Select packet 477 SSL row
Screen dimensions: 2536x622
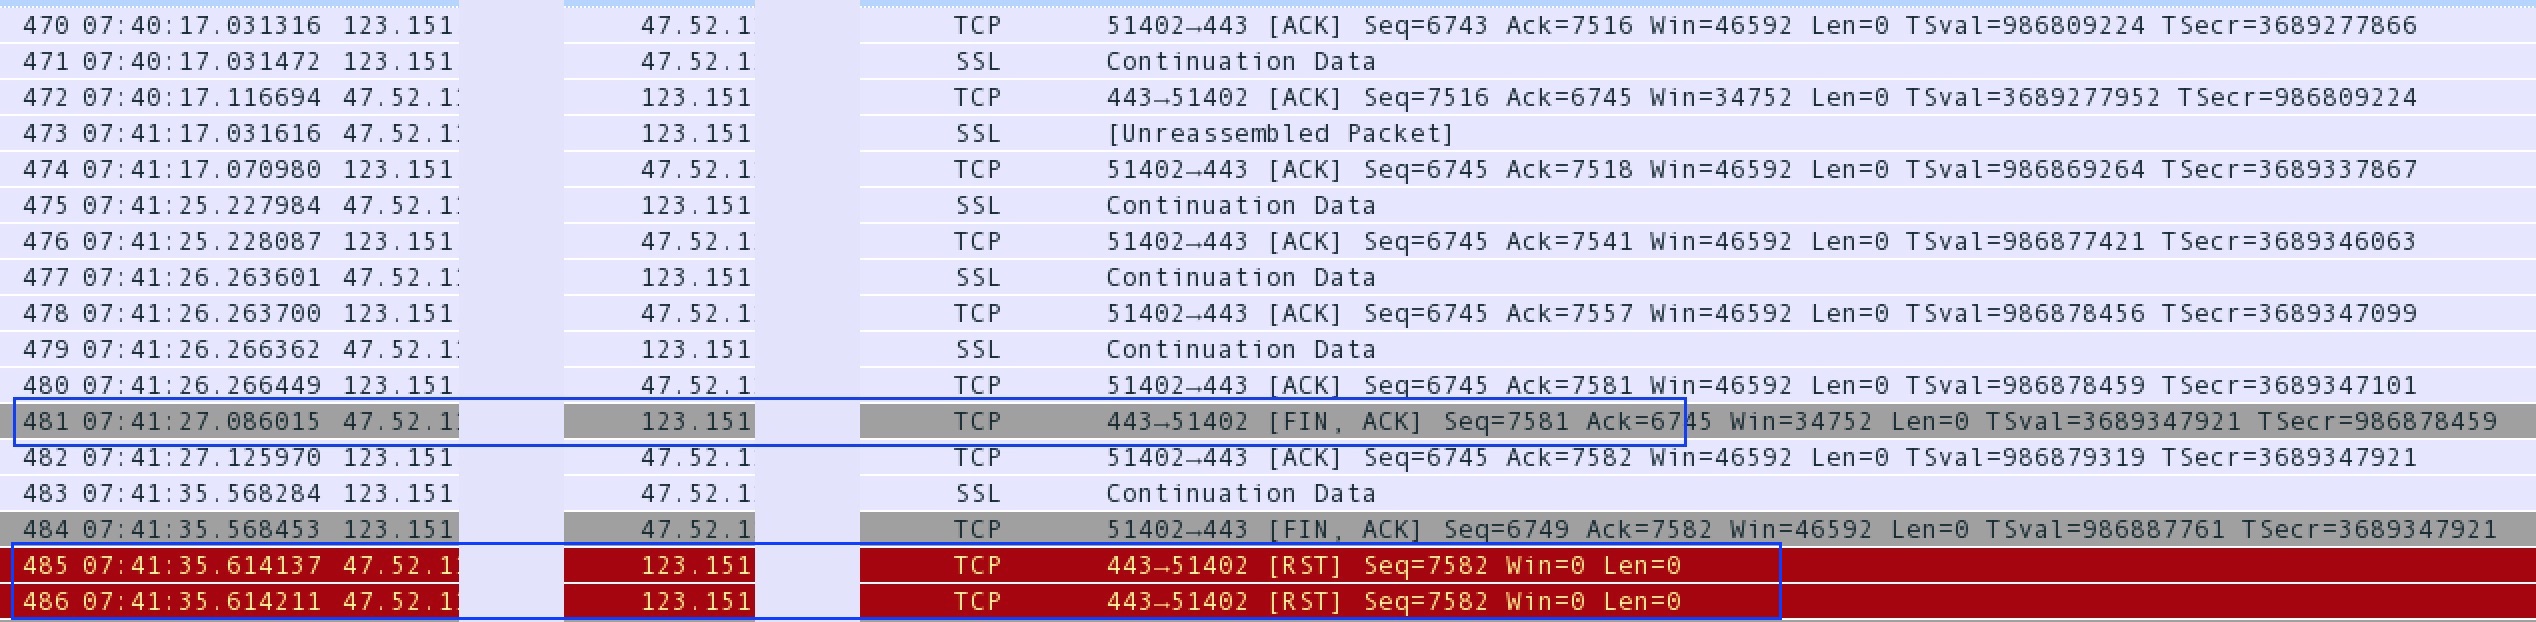1268,277
